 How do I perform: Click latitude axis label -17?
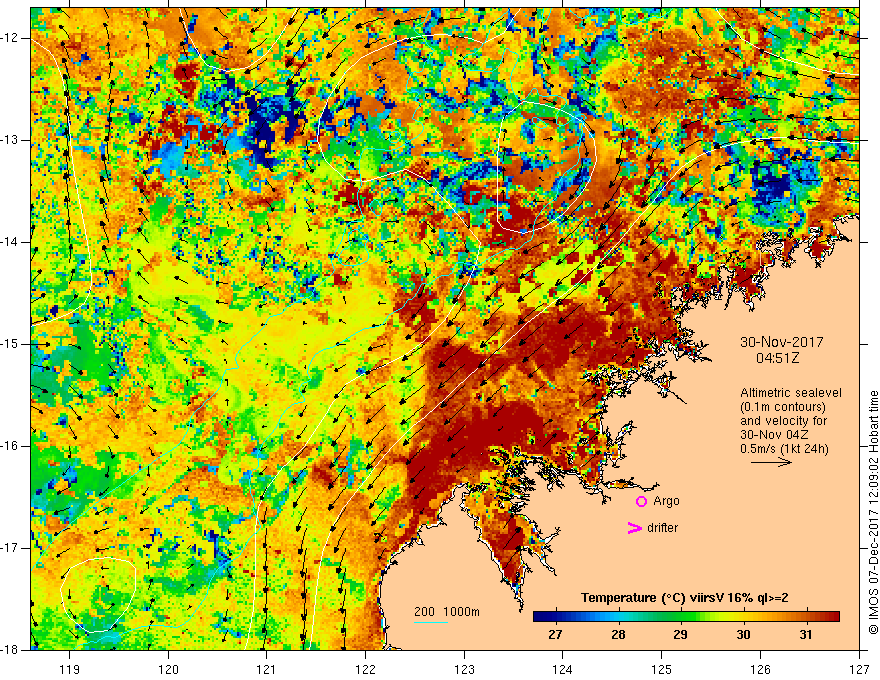click(x=10, y=548)
